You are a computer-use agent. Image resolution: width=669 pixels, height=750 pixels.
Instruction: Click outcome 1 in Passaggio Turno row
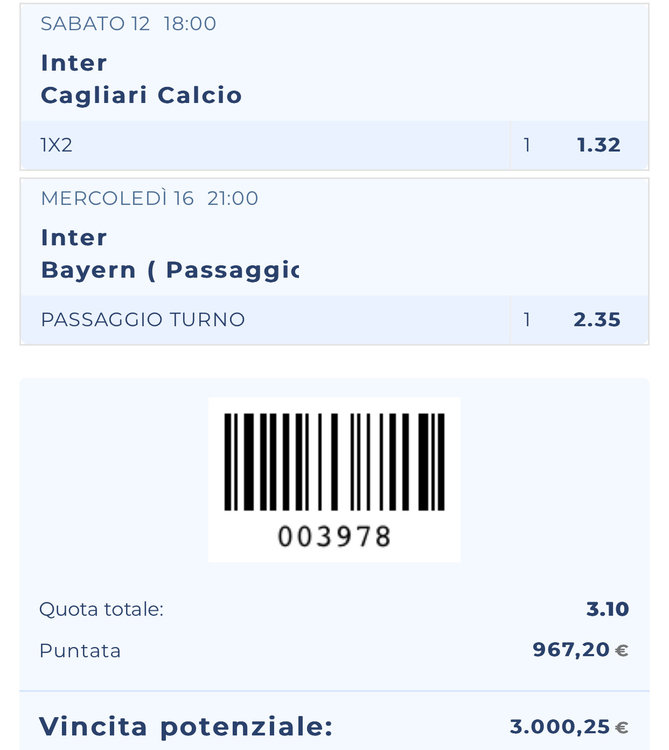click(527, 320)
